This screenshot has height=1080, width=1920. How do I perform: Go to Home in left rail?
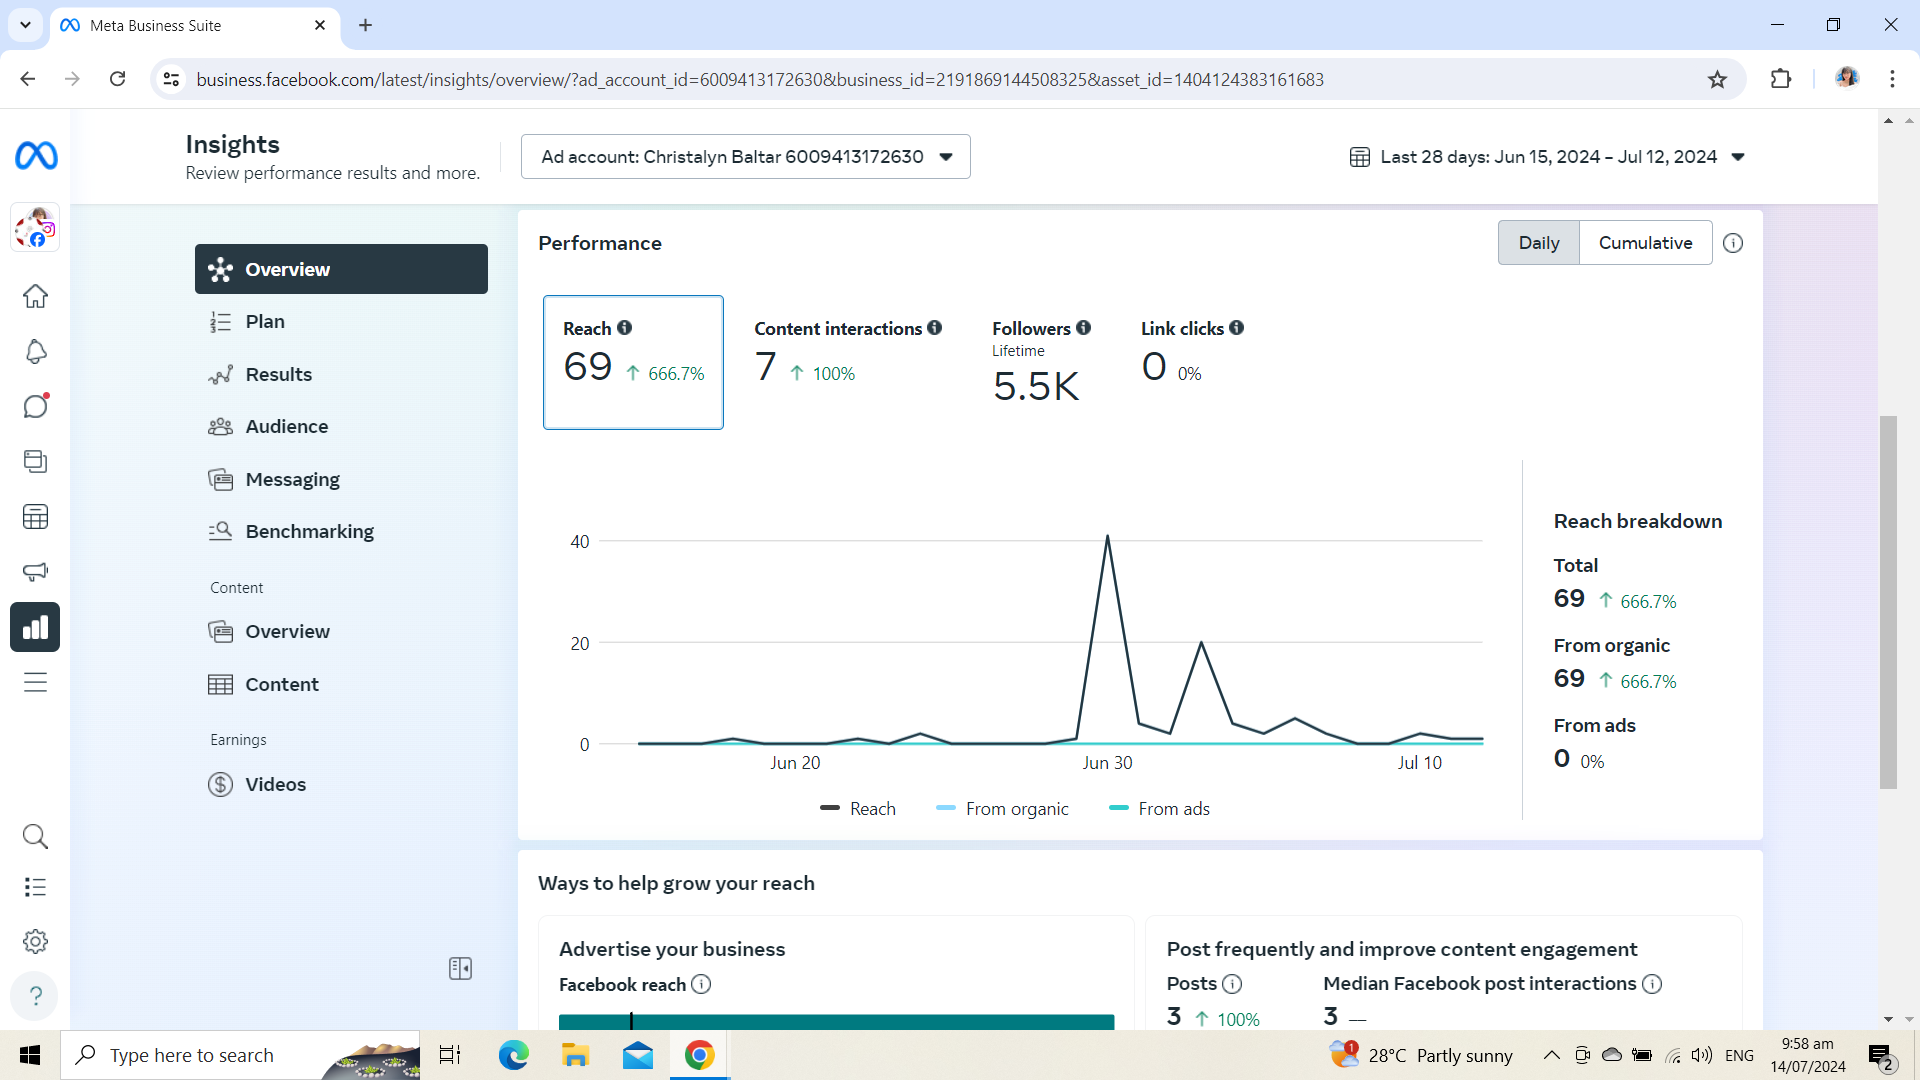coord(35,296)
